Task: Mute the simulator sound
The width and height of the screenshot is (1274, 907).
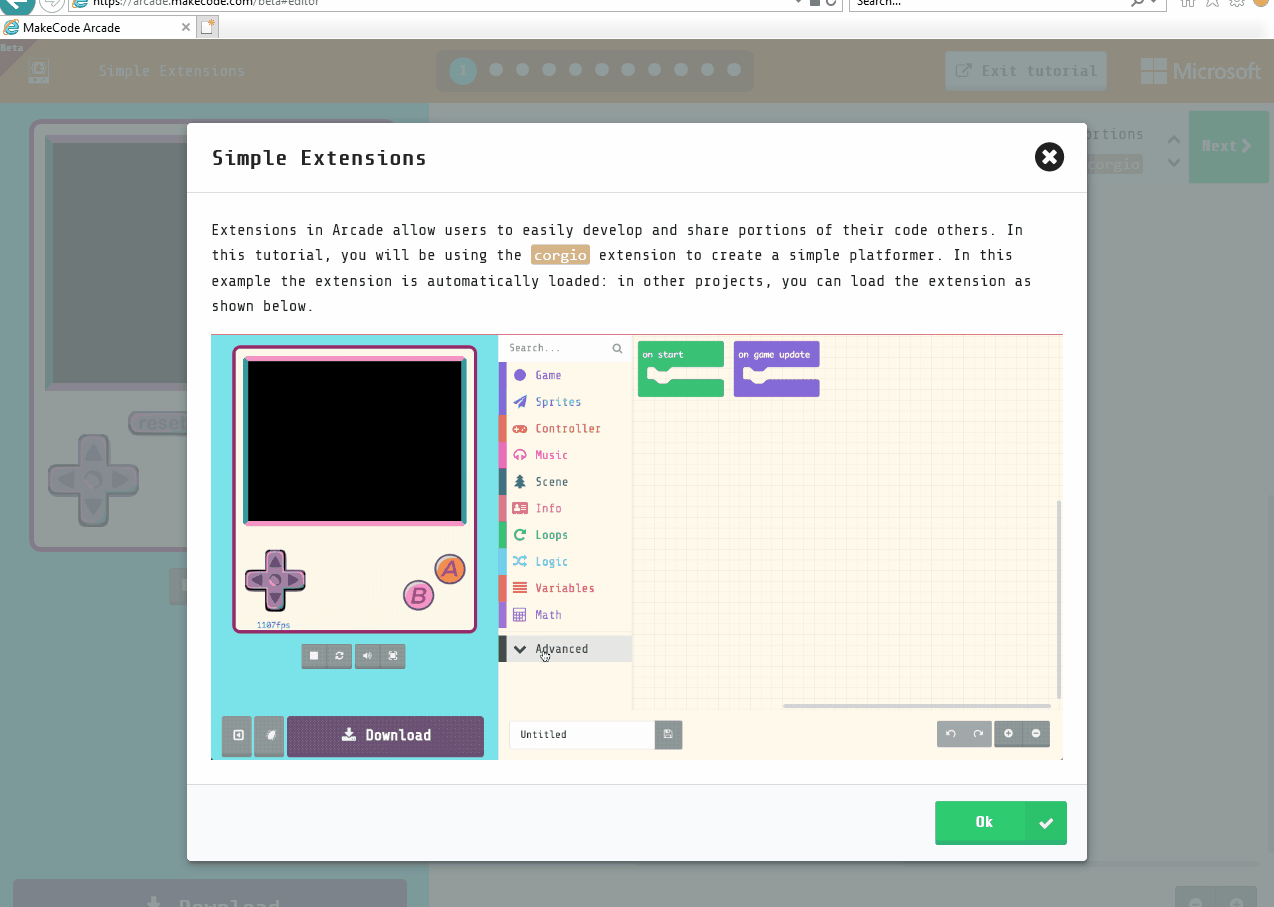Action: click(367, 656)
